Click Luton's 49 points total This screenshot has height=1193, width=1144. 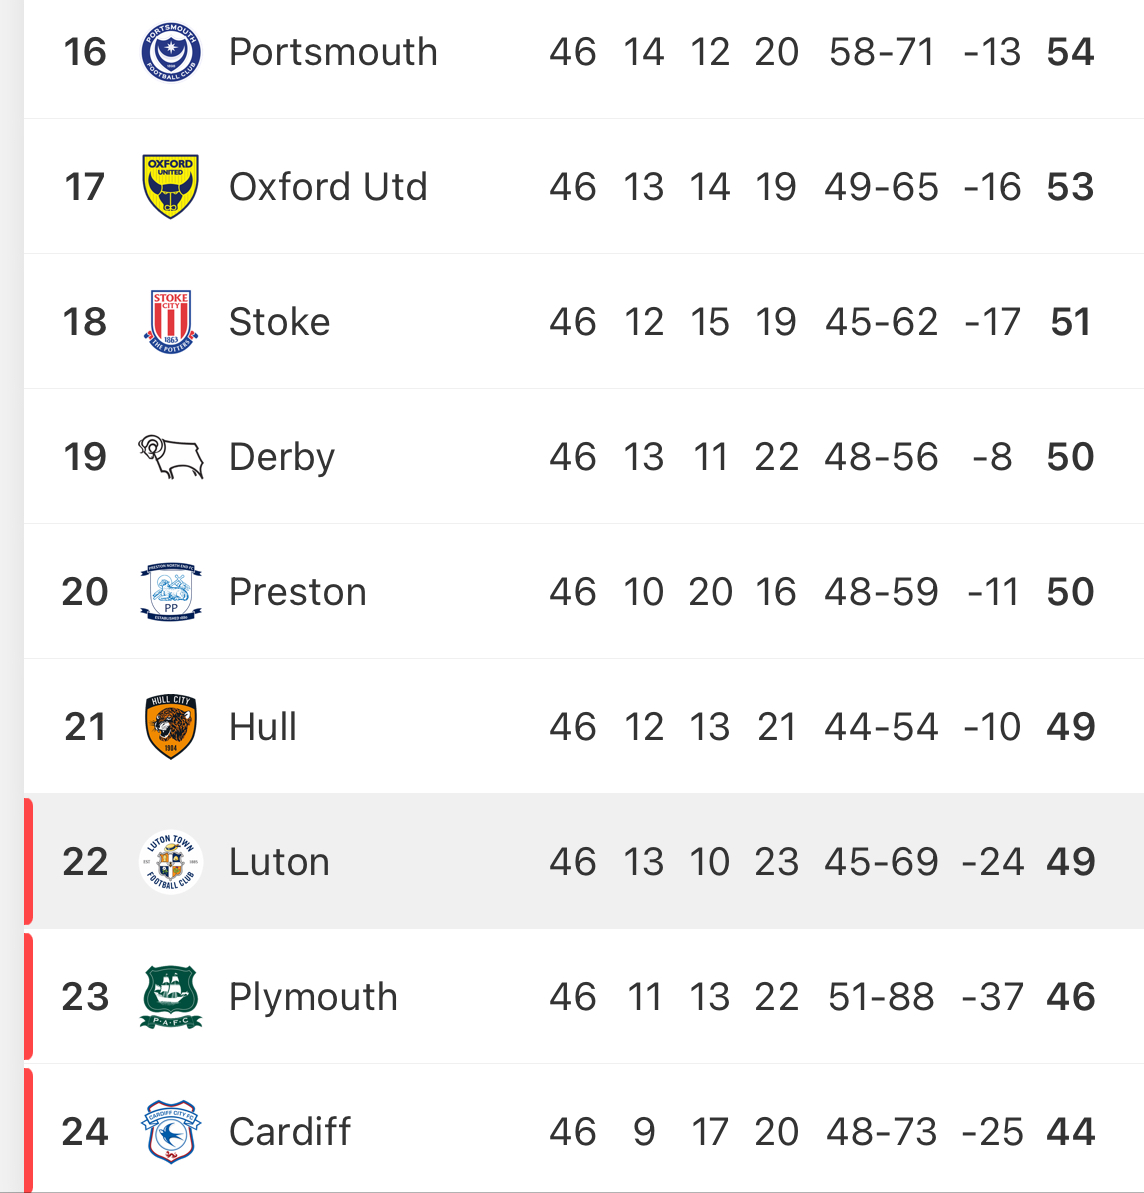click(1070, 862)
